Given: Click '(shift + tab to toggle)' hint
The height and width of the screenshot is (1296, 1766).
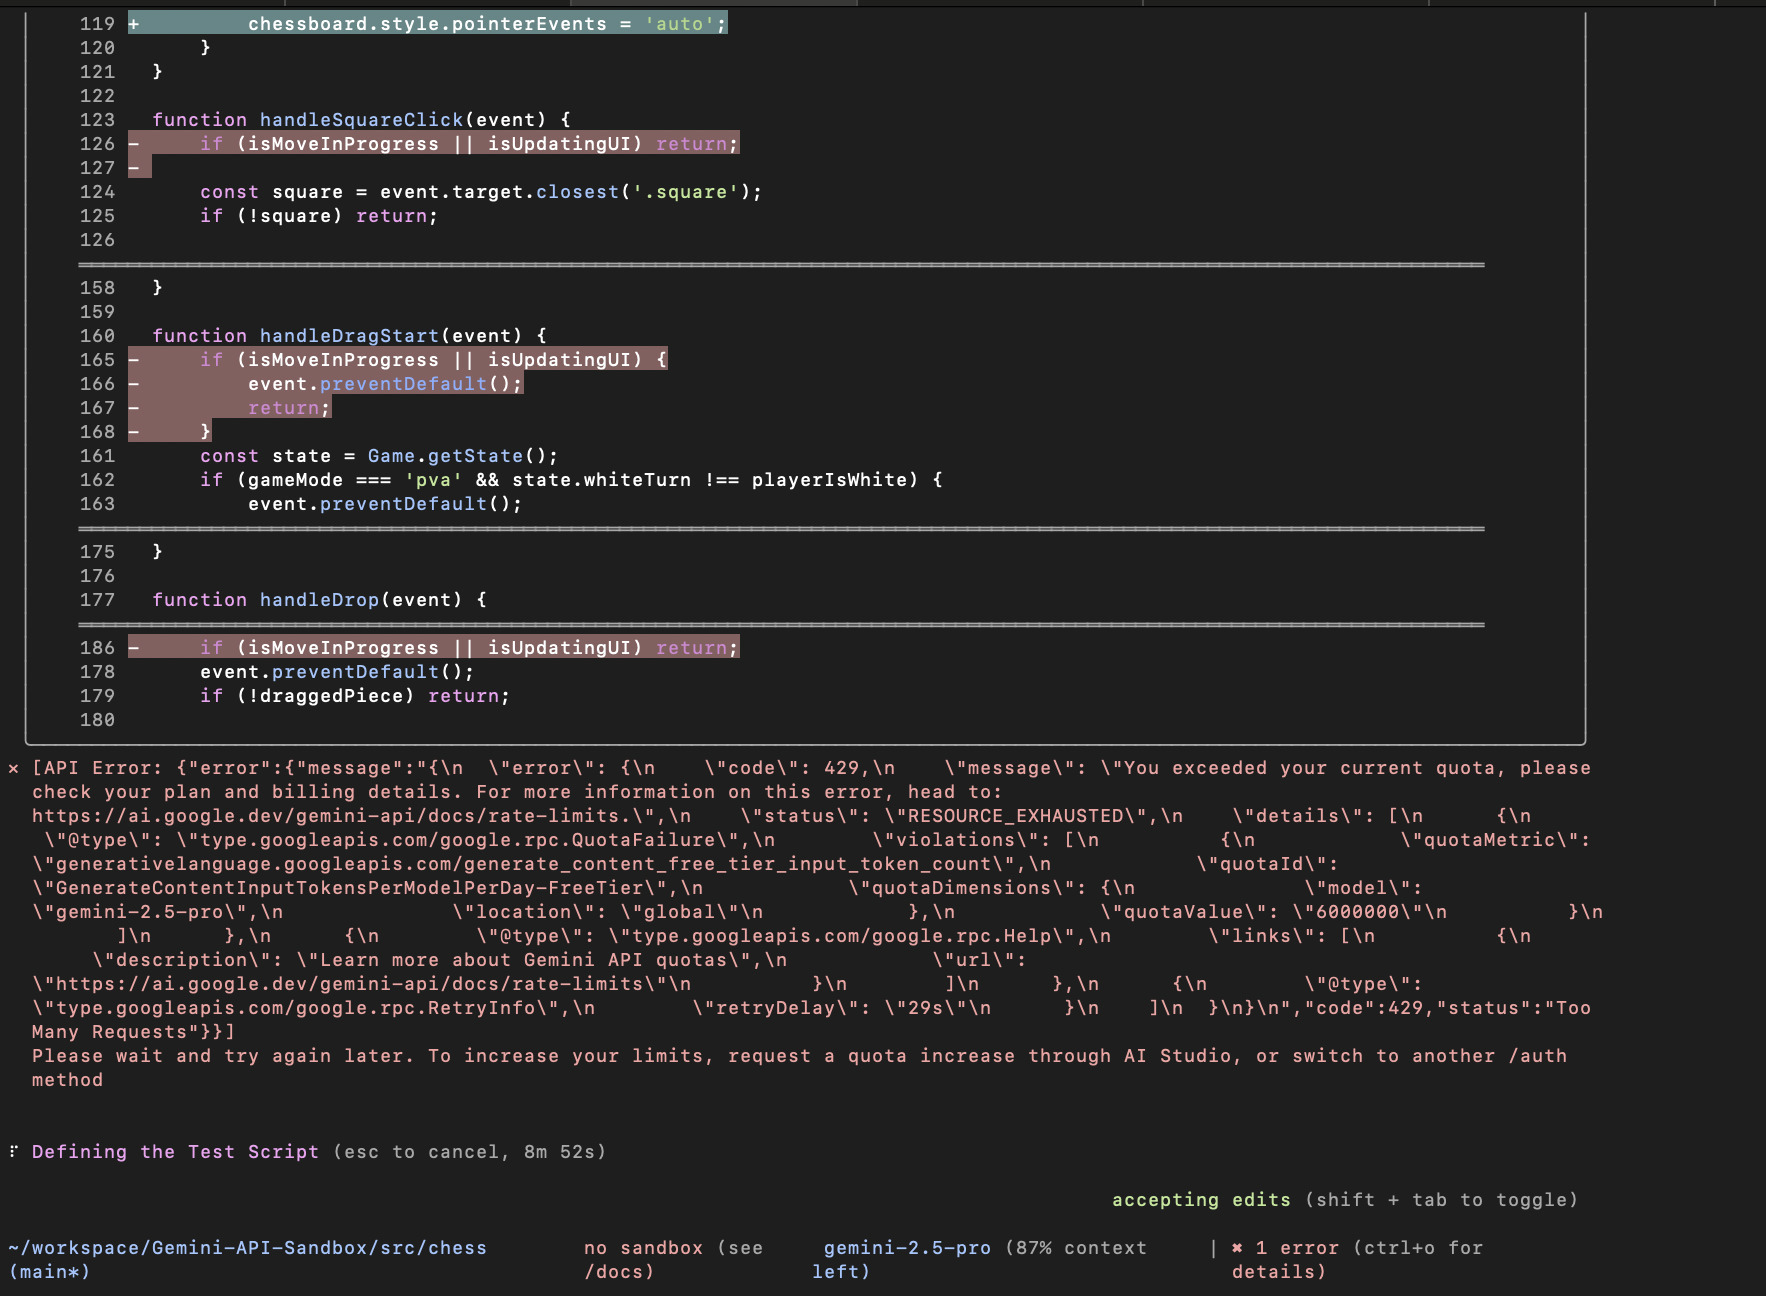Looking at the screenshot, I should [x=1441, y=1200].
